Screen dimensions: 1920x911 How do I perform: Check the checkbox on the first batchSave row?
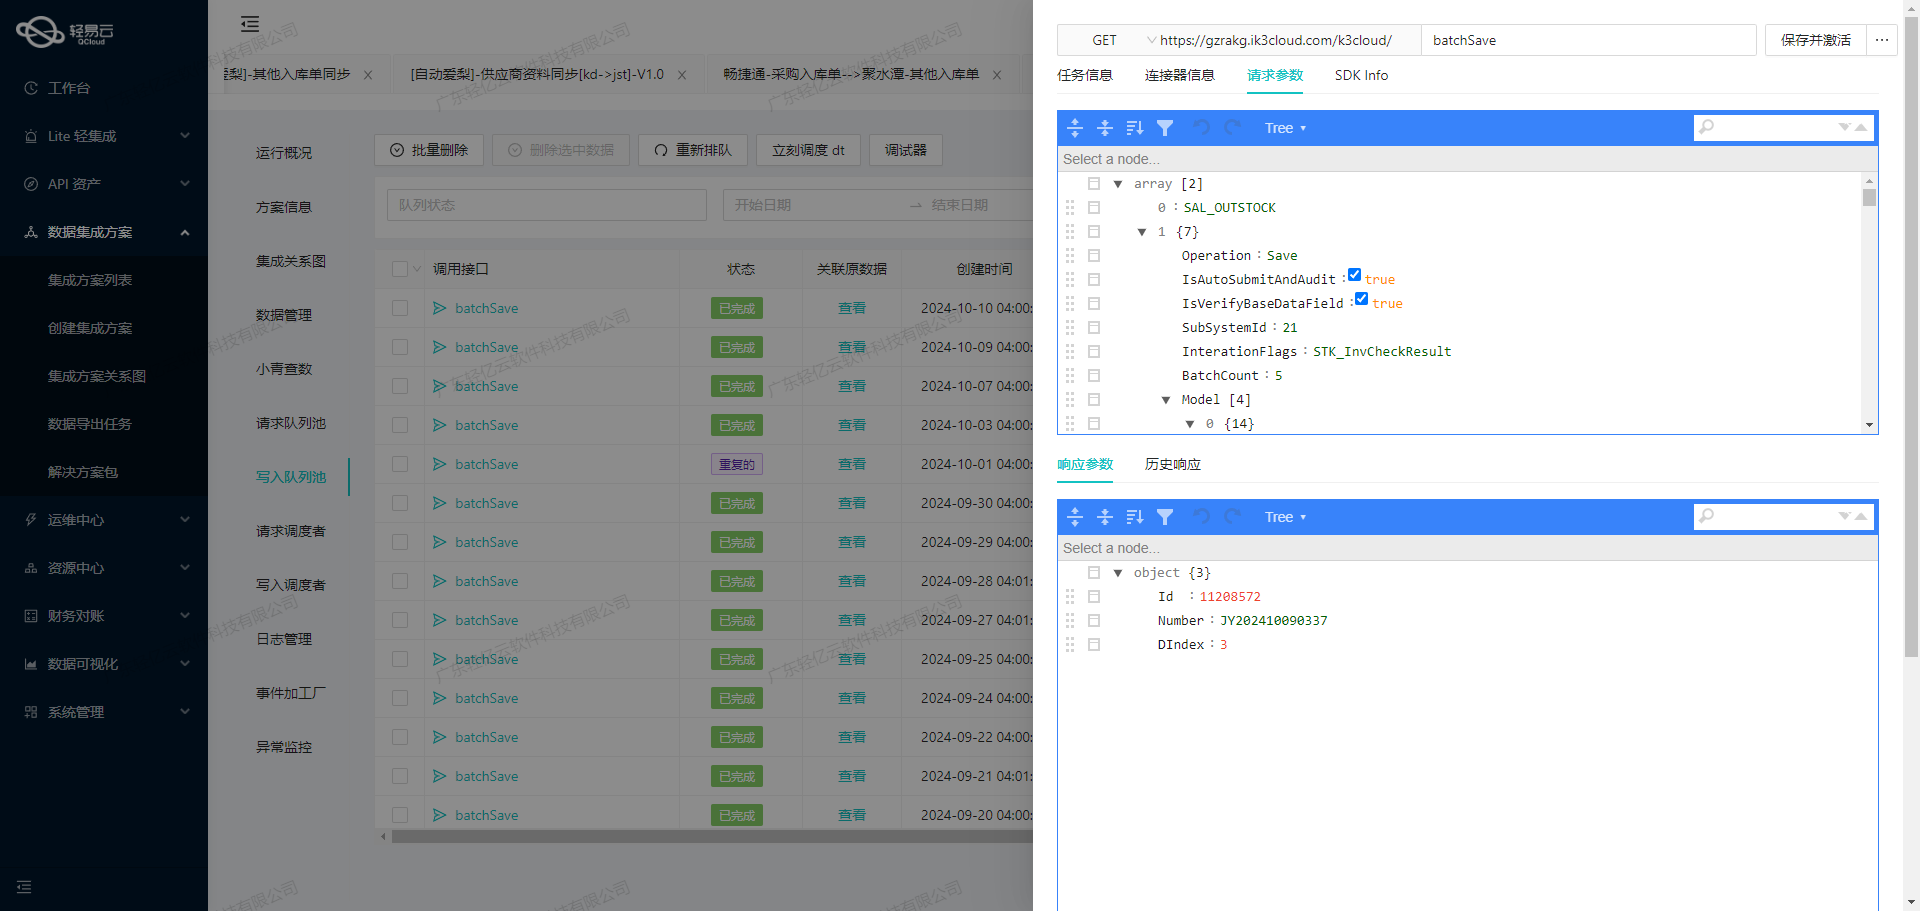point(400,308)
